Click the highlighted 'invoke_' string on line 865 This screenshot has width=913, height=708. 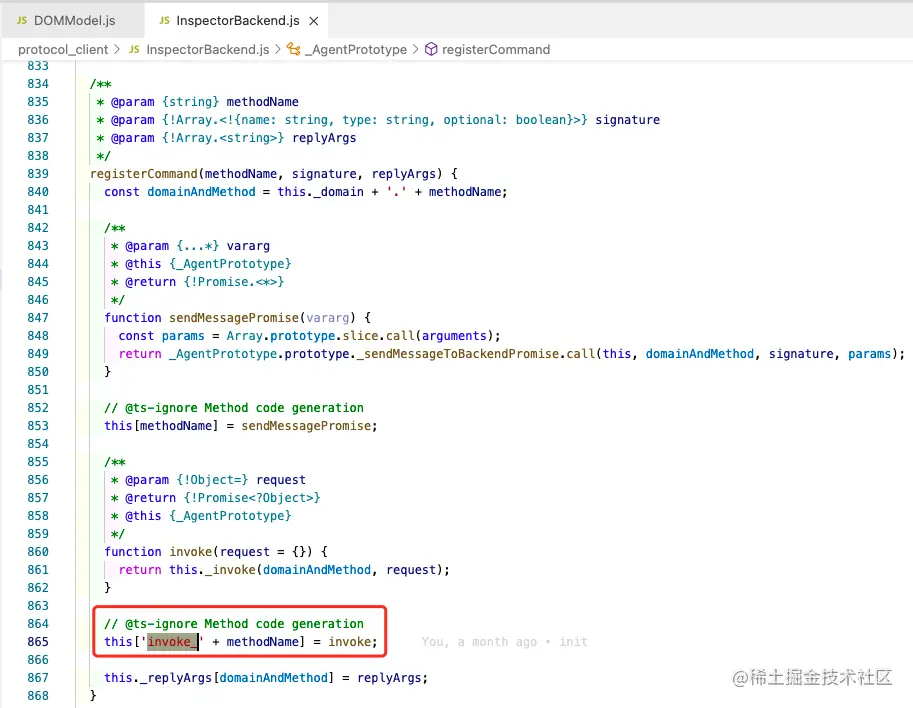coord(172,642)
